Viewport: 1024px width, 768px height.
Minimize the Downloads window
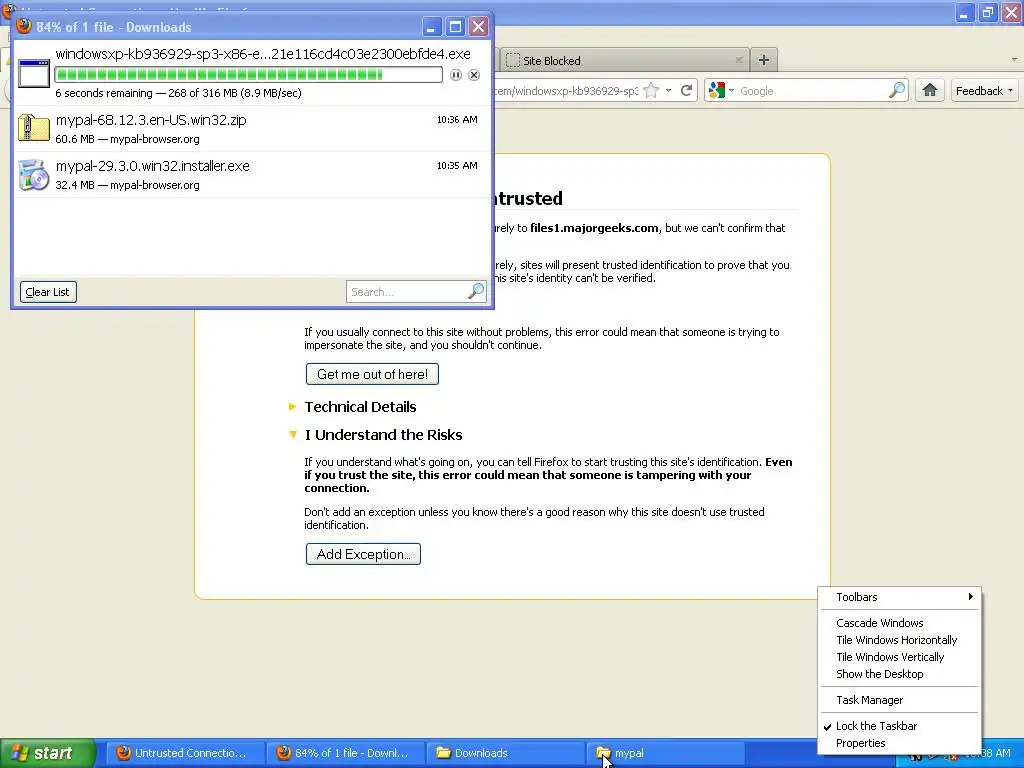click(431, 27)
